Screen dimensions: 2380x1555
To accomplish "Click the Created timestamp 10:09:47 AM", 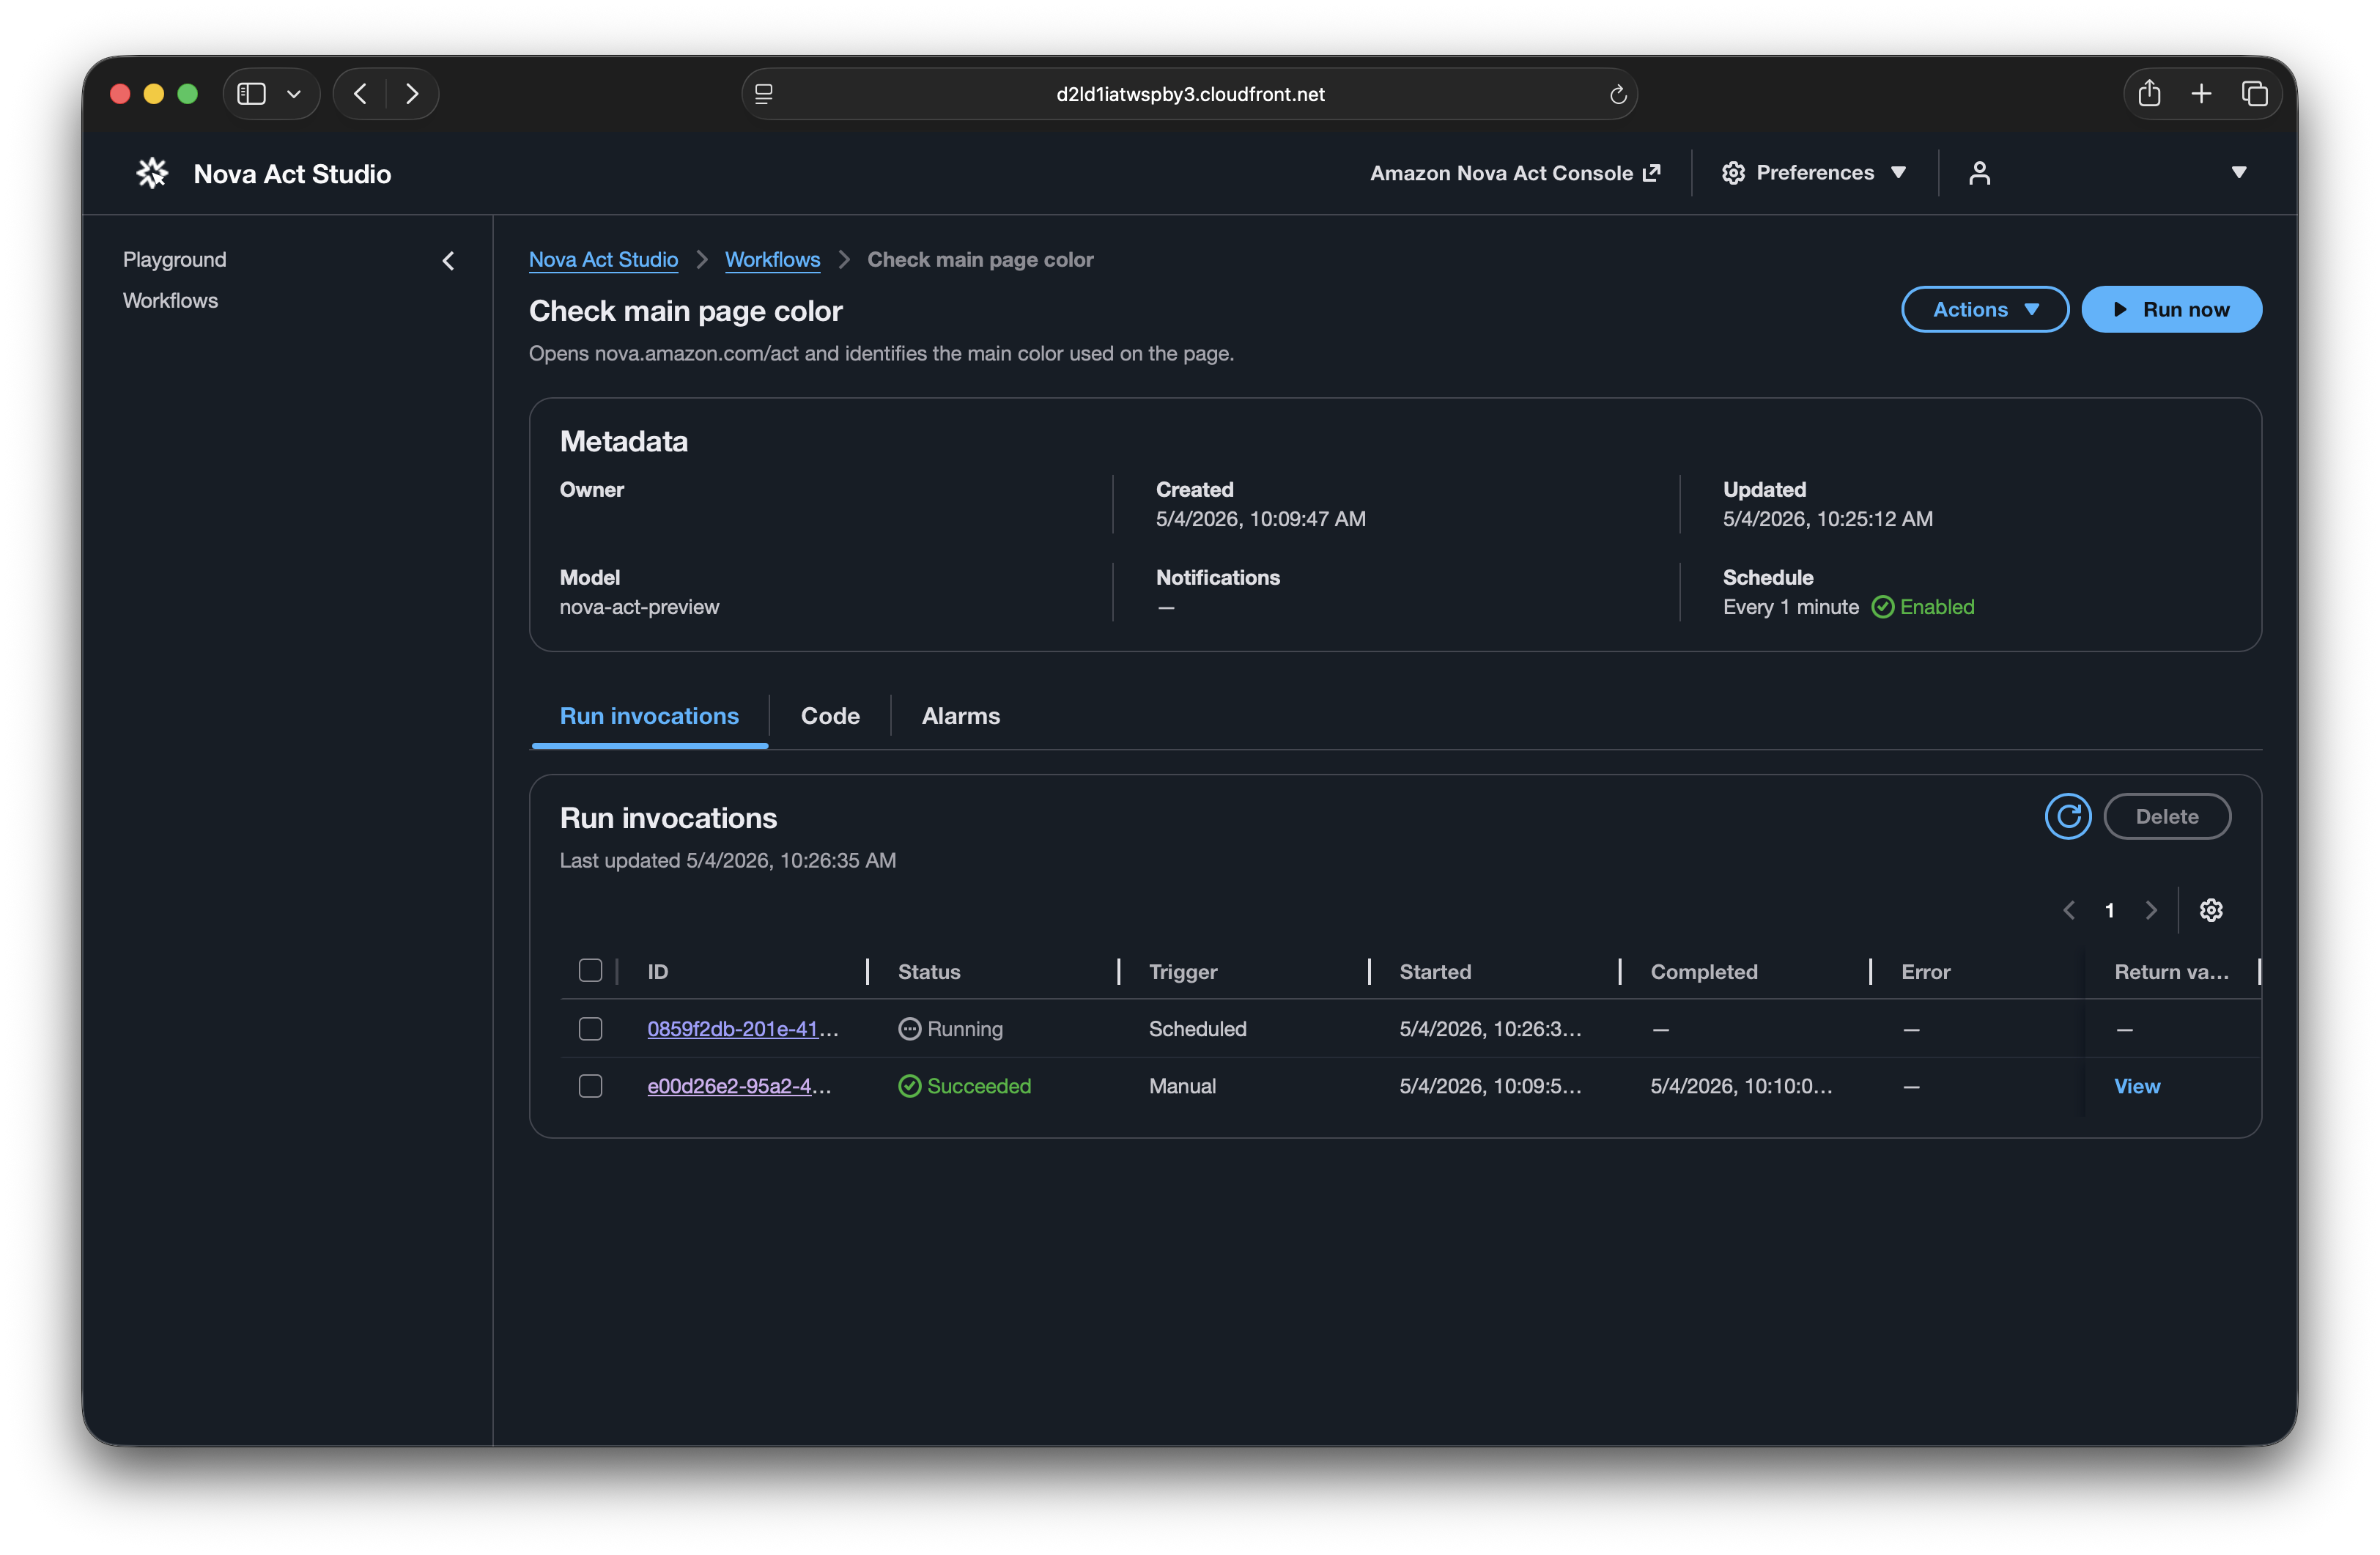I will tap(1260, 519).
